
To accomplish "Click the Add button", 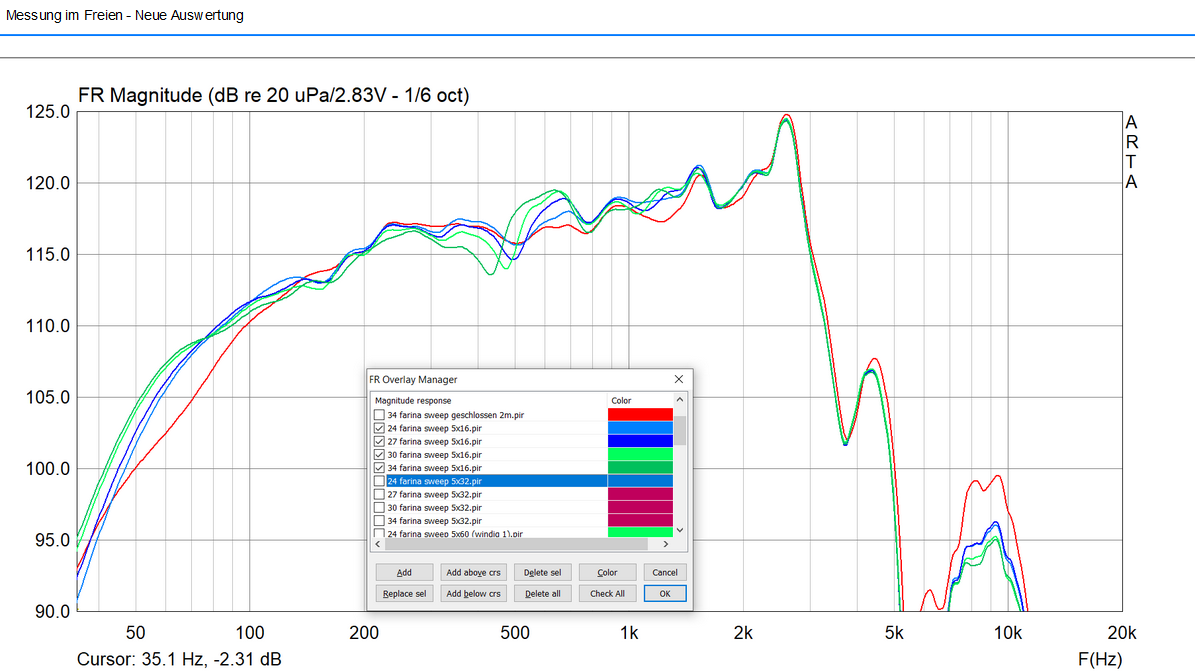I will click(x=404, y=572).
